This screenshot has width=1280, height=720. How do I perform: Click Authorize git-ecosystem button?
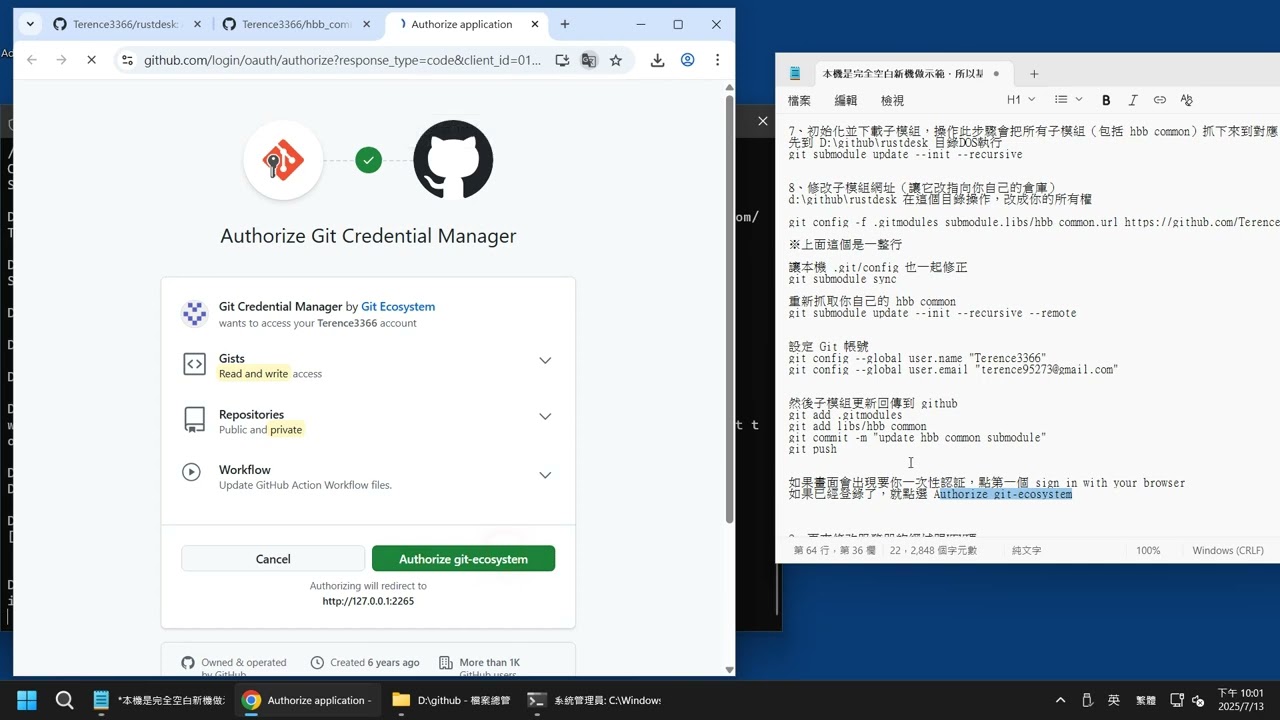(463, 559)
